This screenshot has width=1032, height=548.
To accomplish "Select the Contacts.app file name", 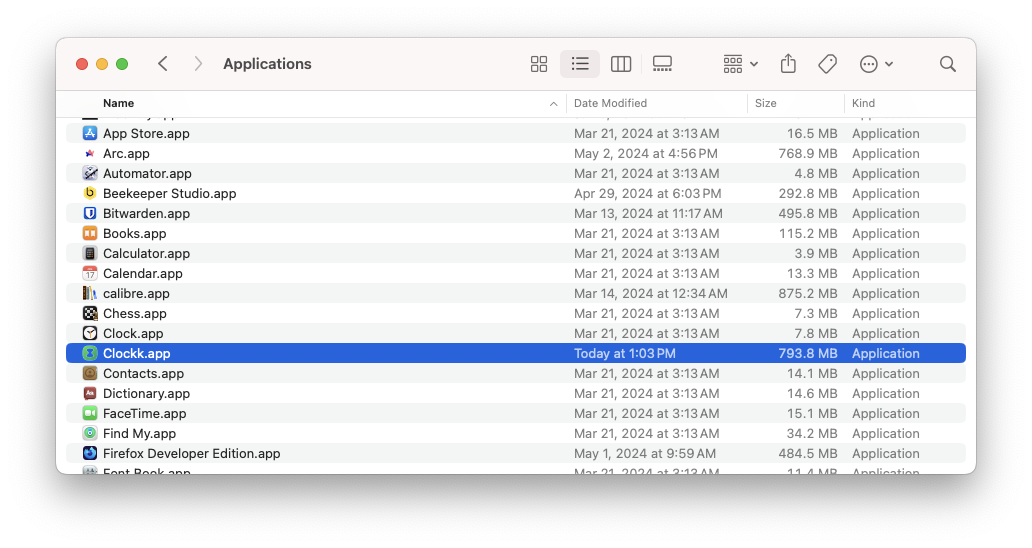I will tap(143, 374).
